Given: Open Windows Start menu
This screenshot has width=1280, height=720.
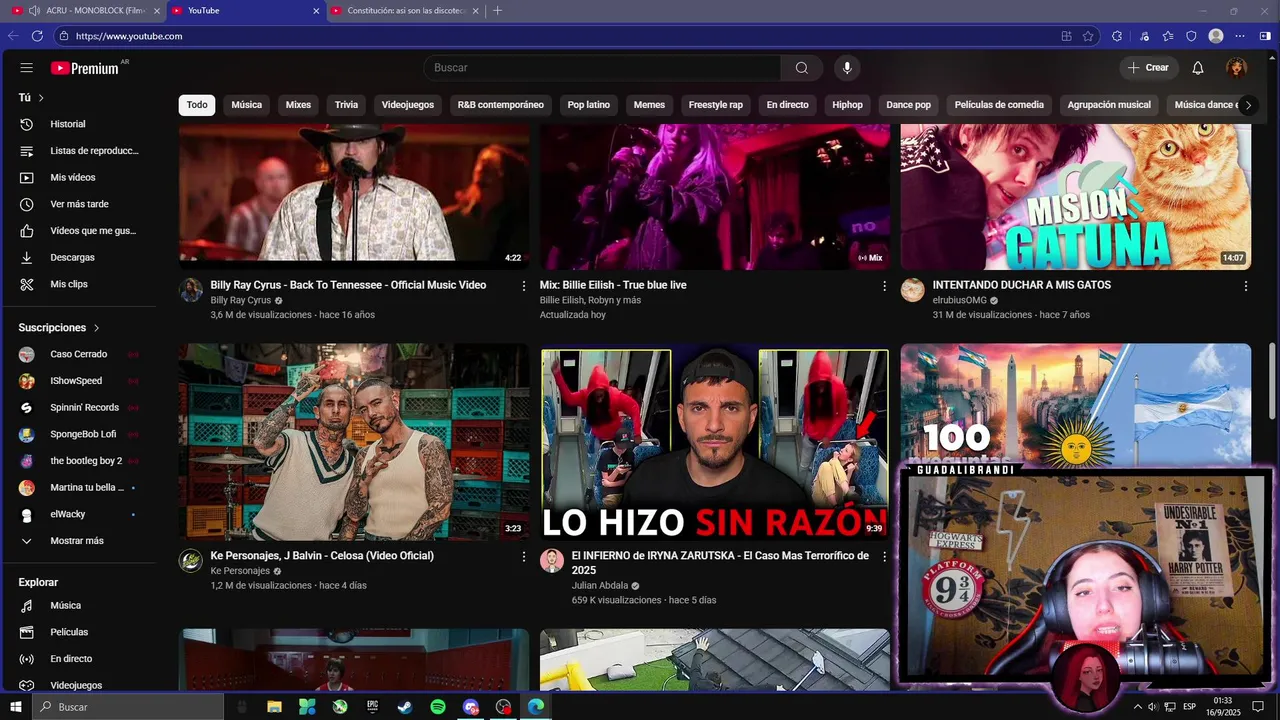Looking at the screenshot, I should coord(15,707).
